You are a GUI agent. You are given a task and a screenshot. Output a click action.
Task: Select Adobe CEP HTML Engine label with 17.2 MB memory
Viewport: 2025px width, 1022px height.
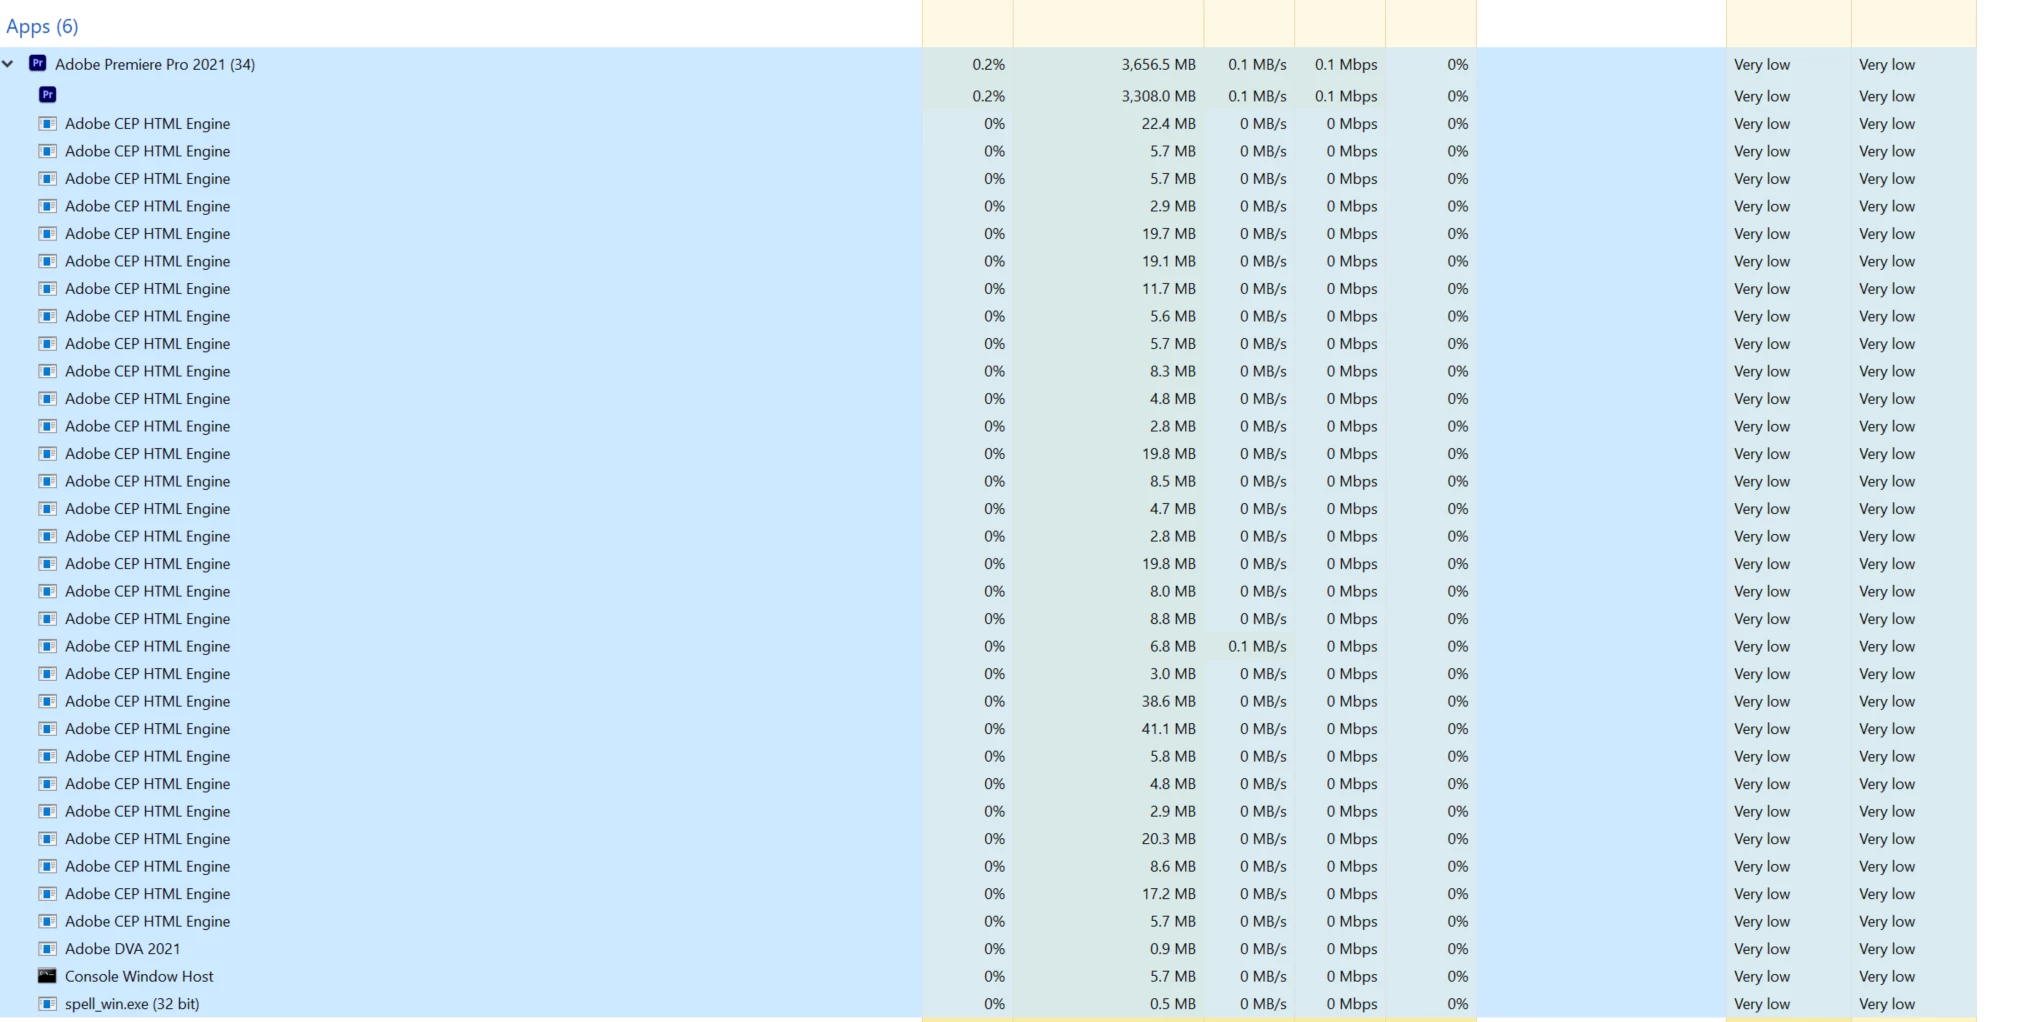[147, 894]
